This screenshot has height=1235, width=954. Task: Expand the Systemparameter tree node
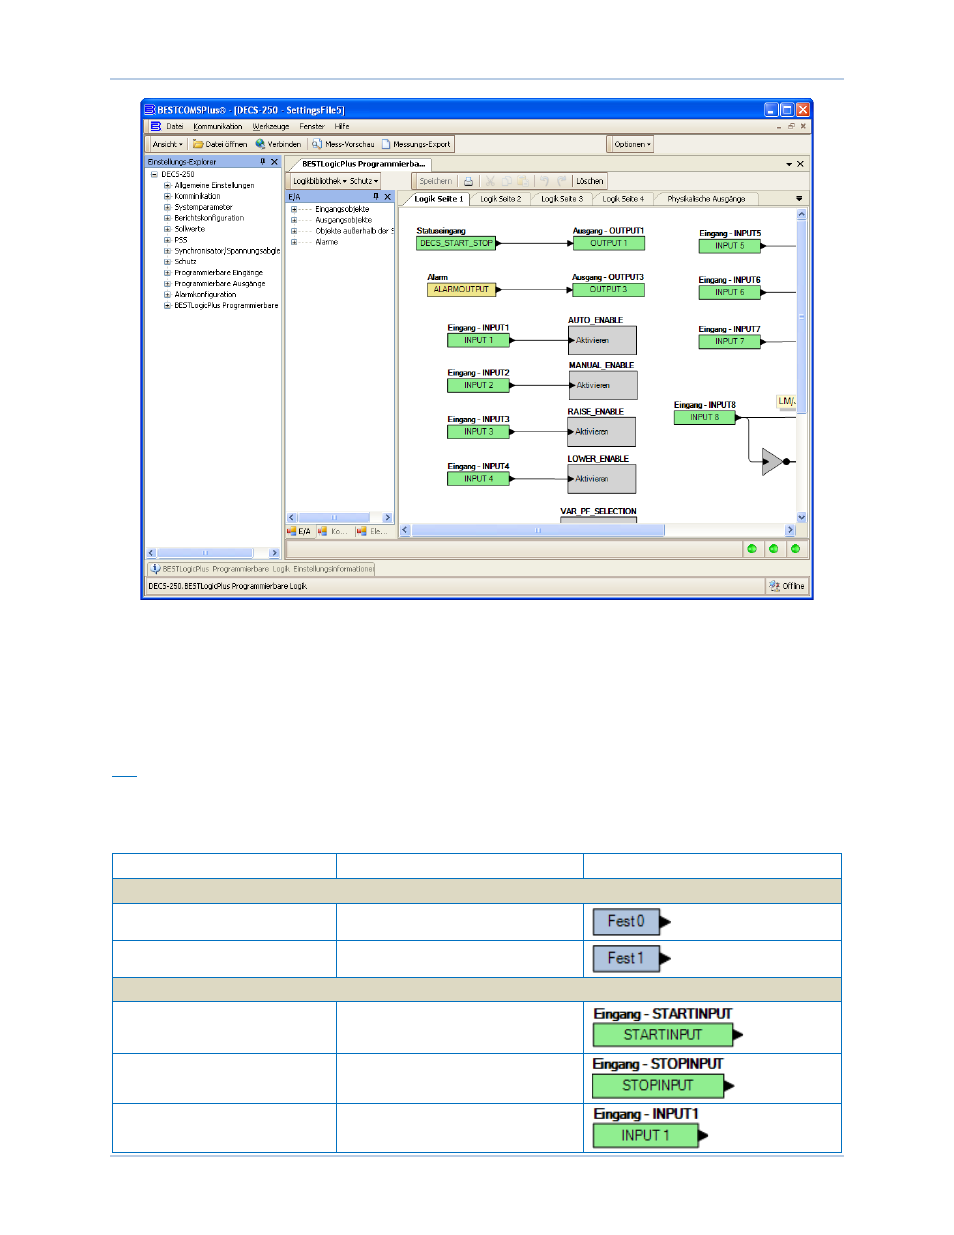click(167, 207)
